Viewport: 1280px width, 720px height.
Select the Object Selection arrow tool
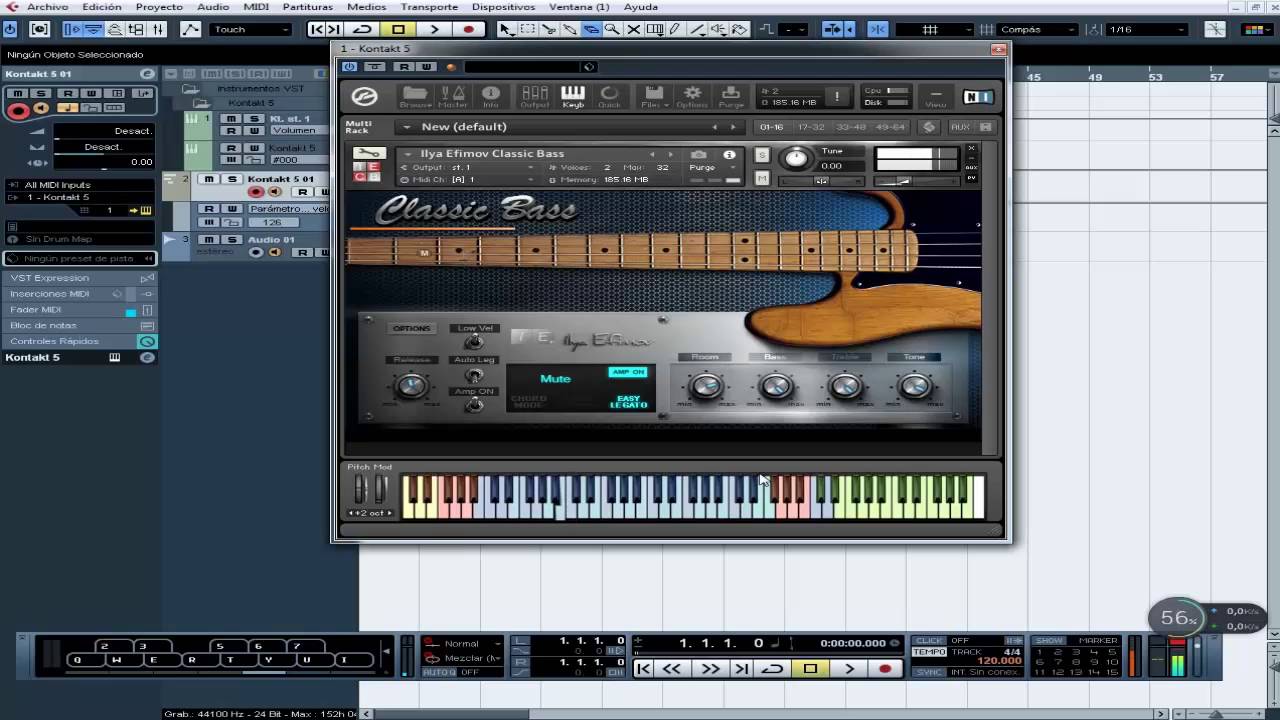pyautogui.click(x=507, y=29)
